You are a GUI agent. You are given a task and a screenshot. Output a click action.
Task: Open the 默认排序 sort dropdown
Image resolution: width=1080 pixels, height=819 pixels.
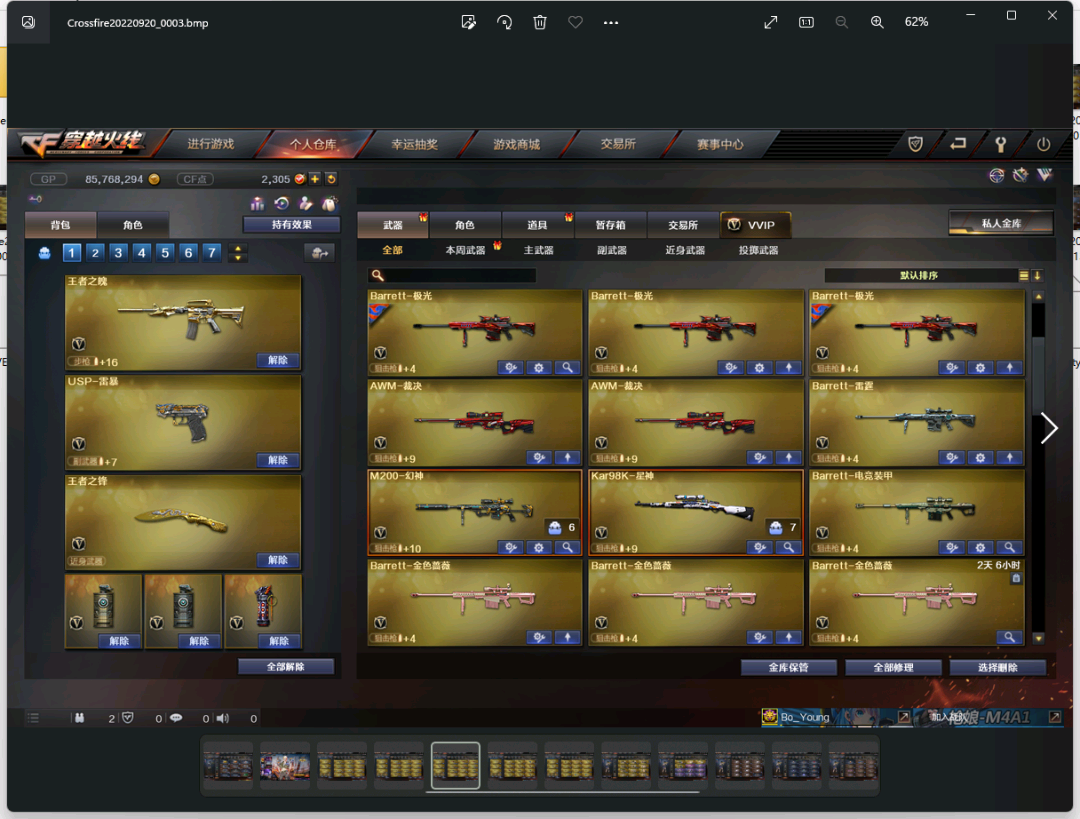(x=919, y=276)
